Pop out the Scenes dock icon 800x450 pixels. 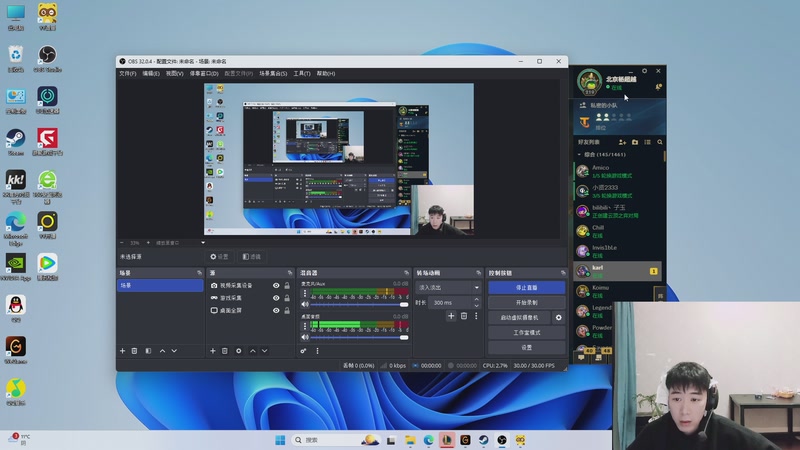point(199,273)
